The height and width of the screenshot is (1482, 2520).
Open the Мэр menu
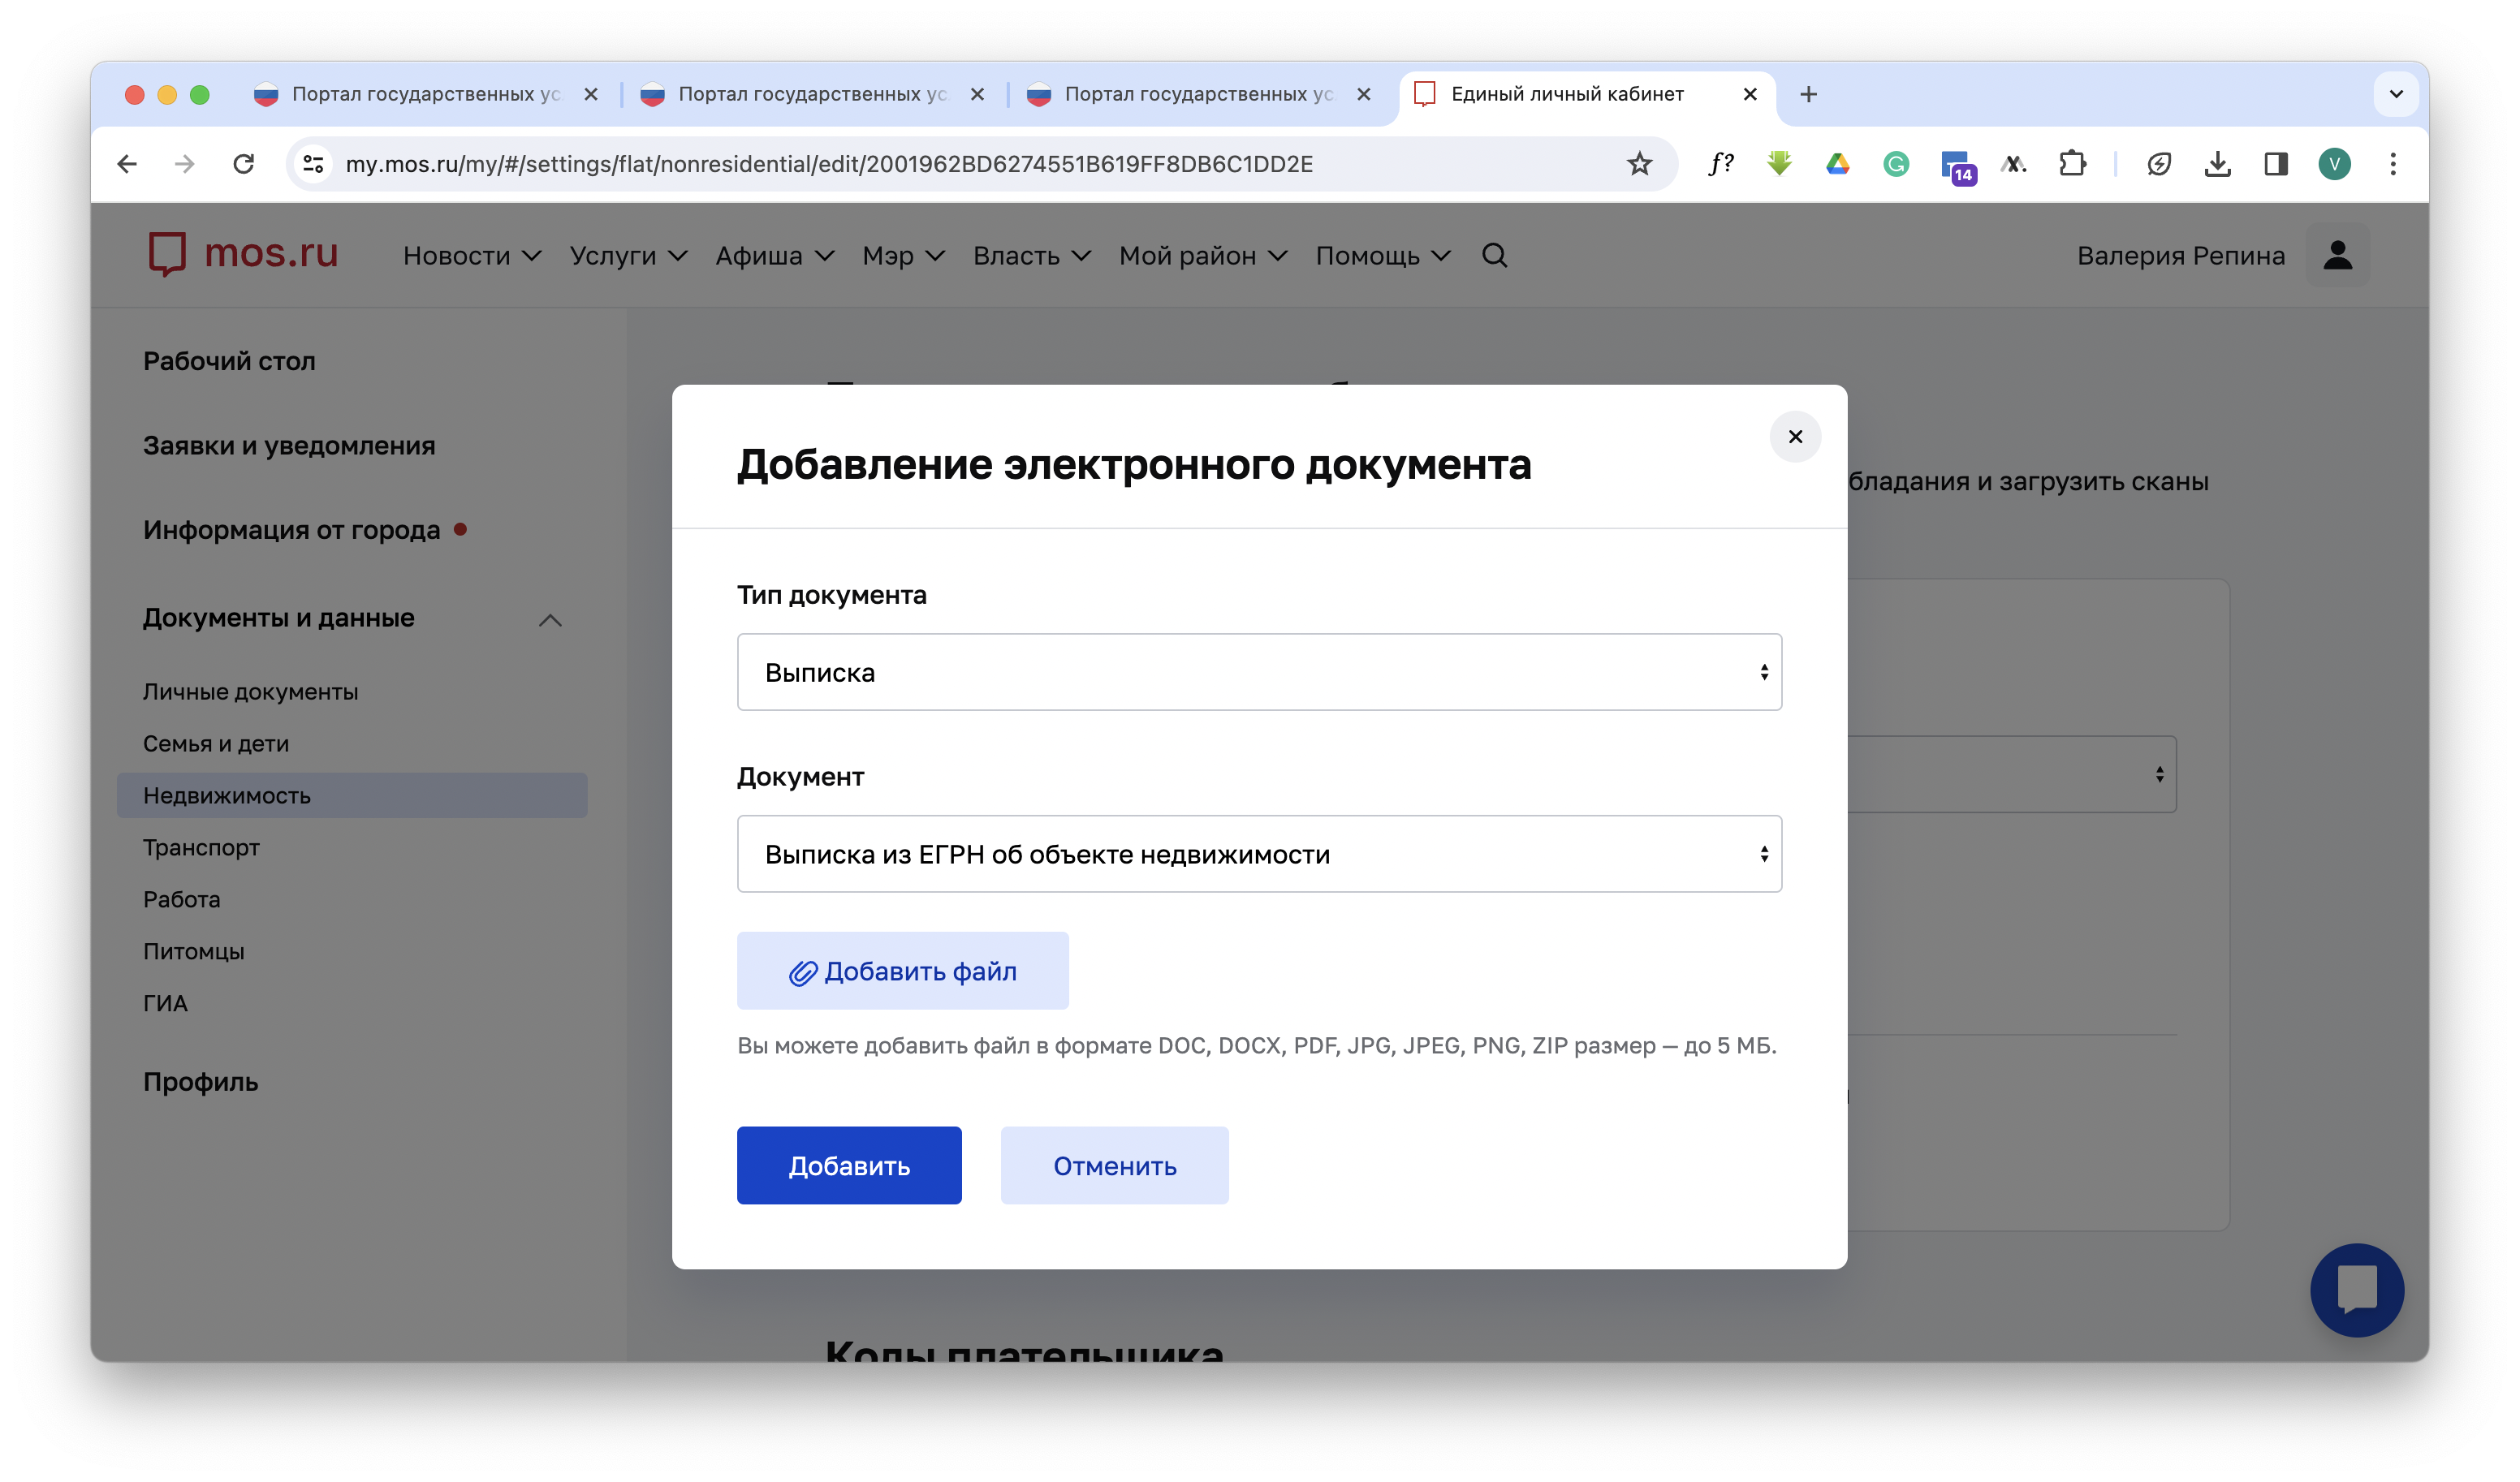903,256
